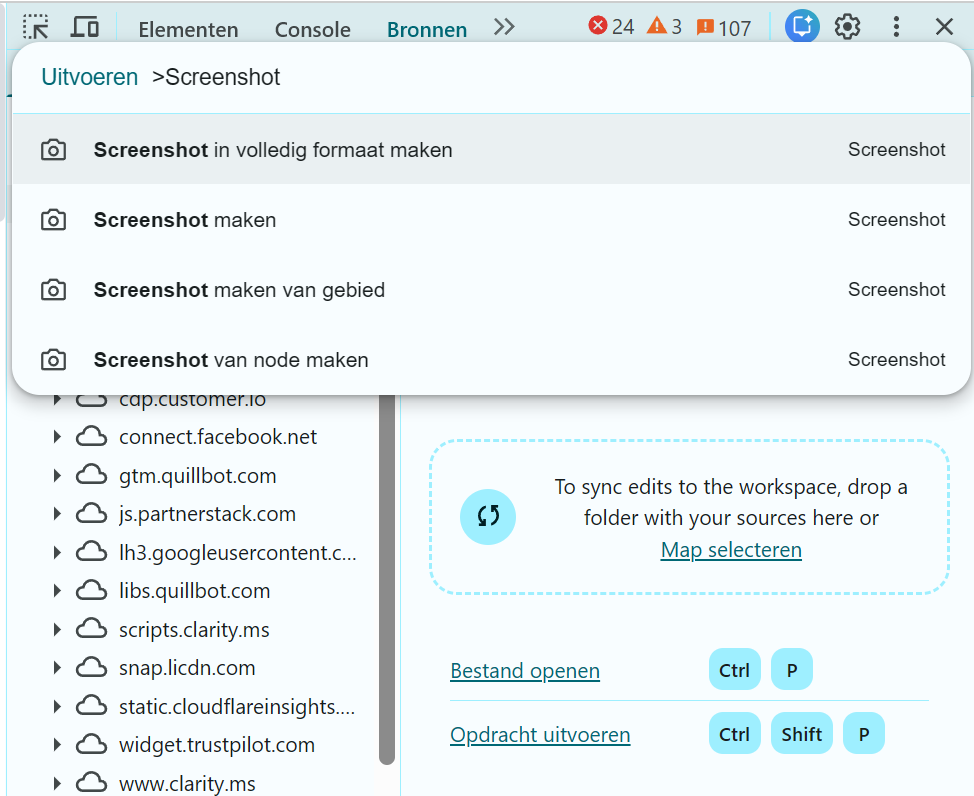Viewport: 974px width, 796px height.
Task: Expand the static.cloudflareinsights tree node
Action: click(x=57, y=707)
